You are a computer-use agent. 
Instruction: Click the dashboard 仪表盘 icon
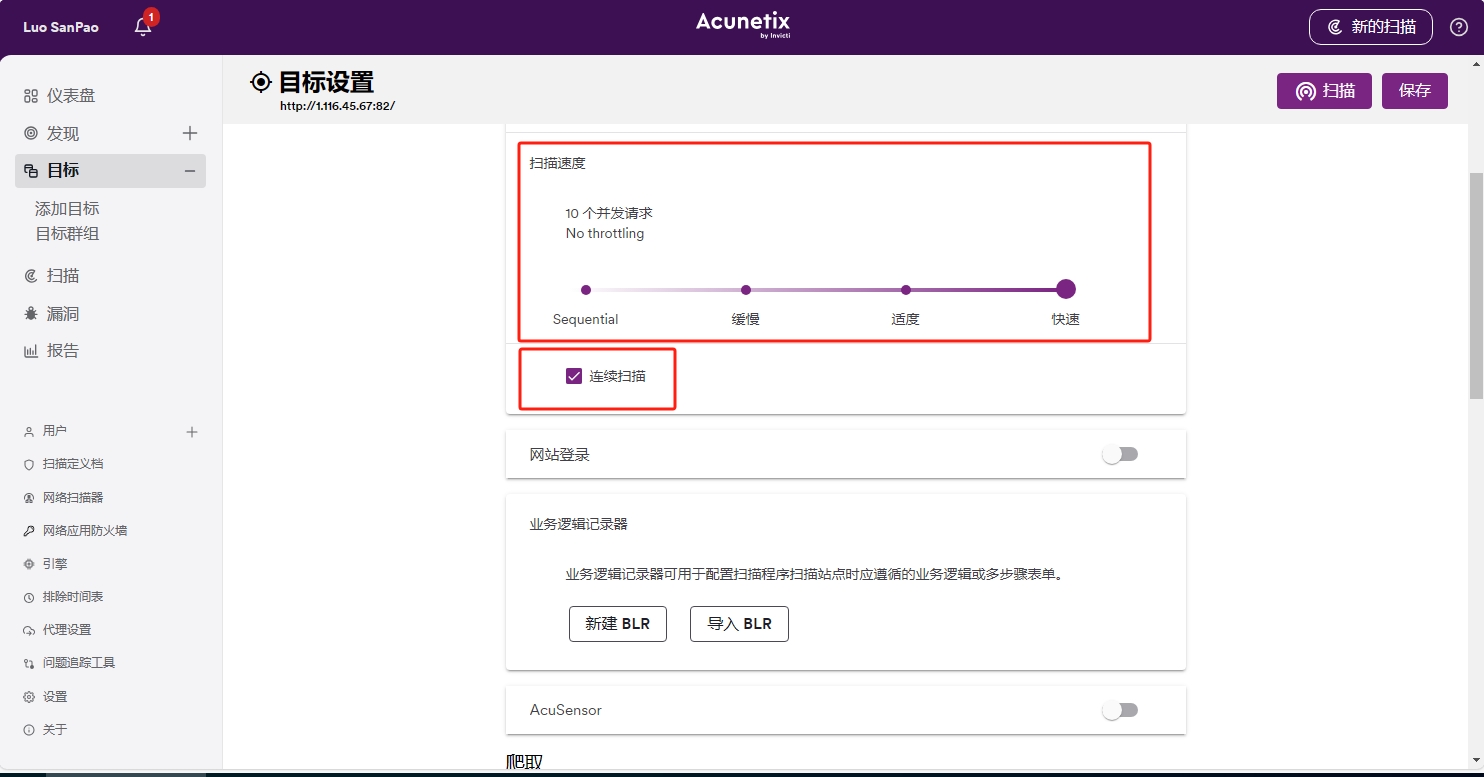(x=31, y=96)
